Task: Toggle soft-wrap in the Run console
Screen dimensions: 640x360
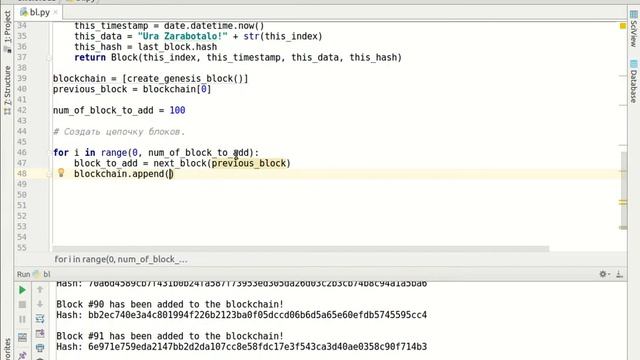Action: [40, 319]
